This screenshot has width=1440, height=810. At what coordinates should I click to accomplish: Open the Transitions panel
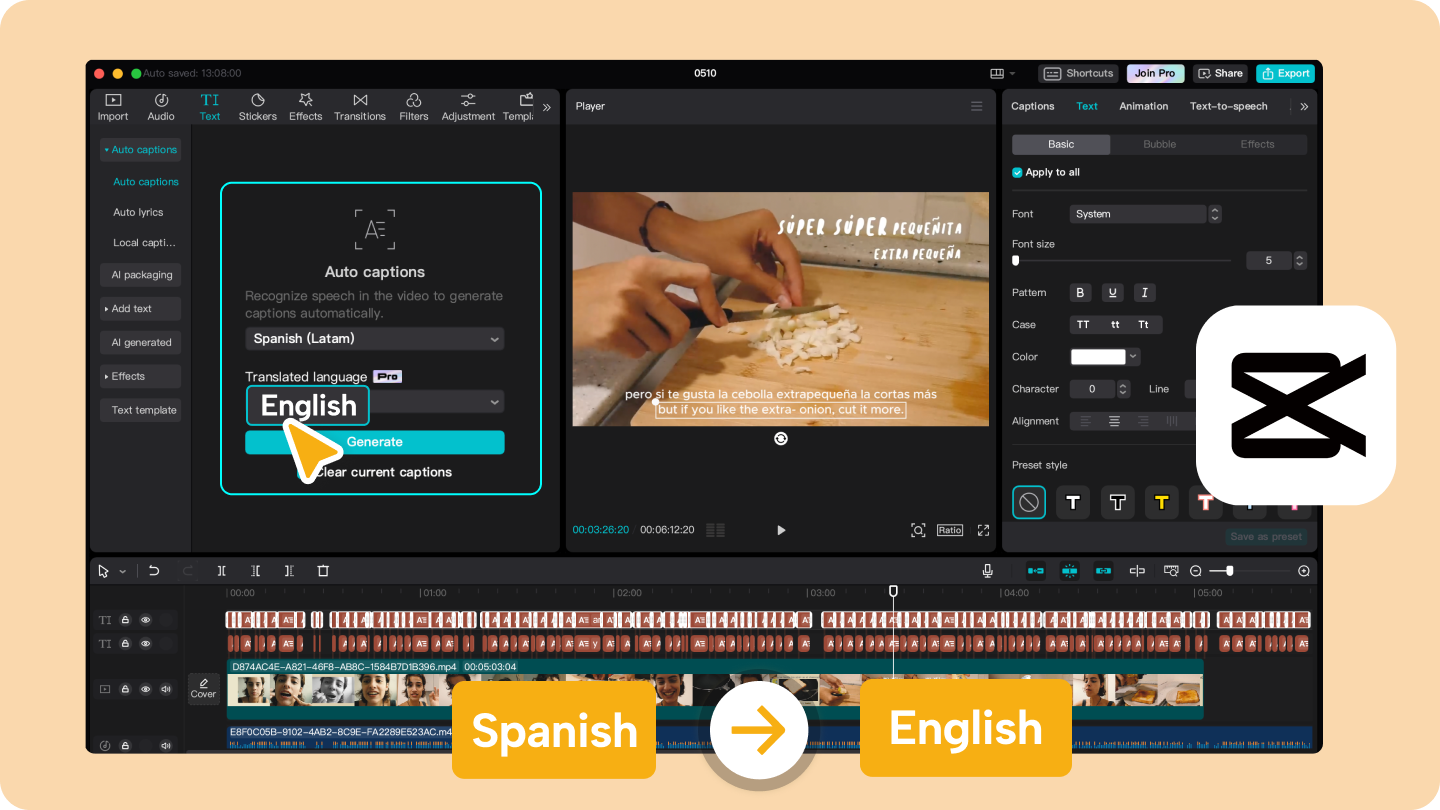point(360,105)
